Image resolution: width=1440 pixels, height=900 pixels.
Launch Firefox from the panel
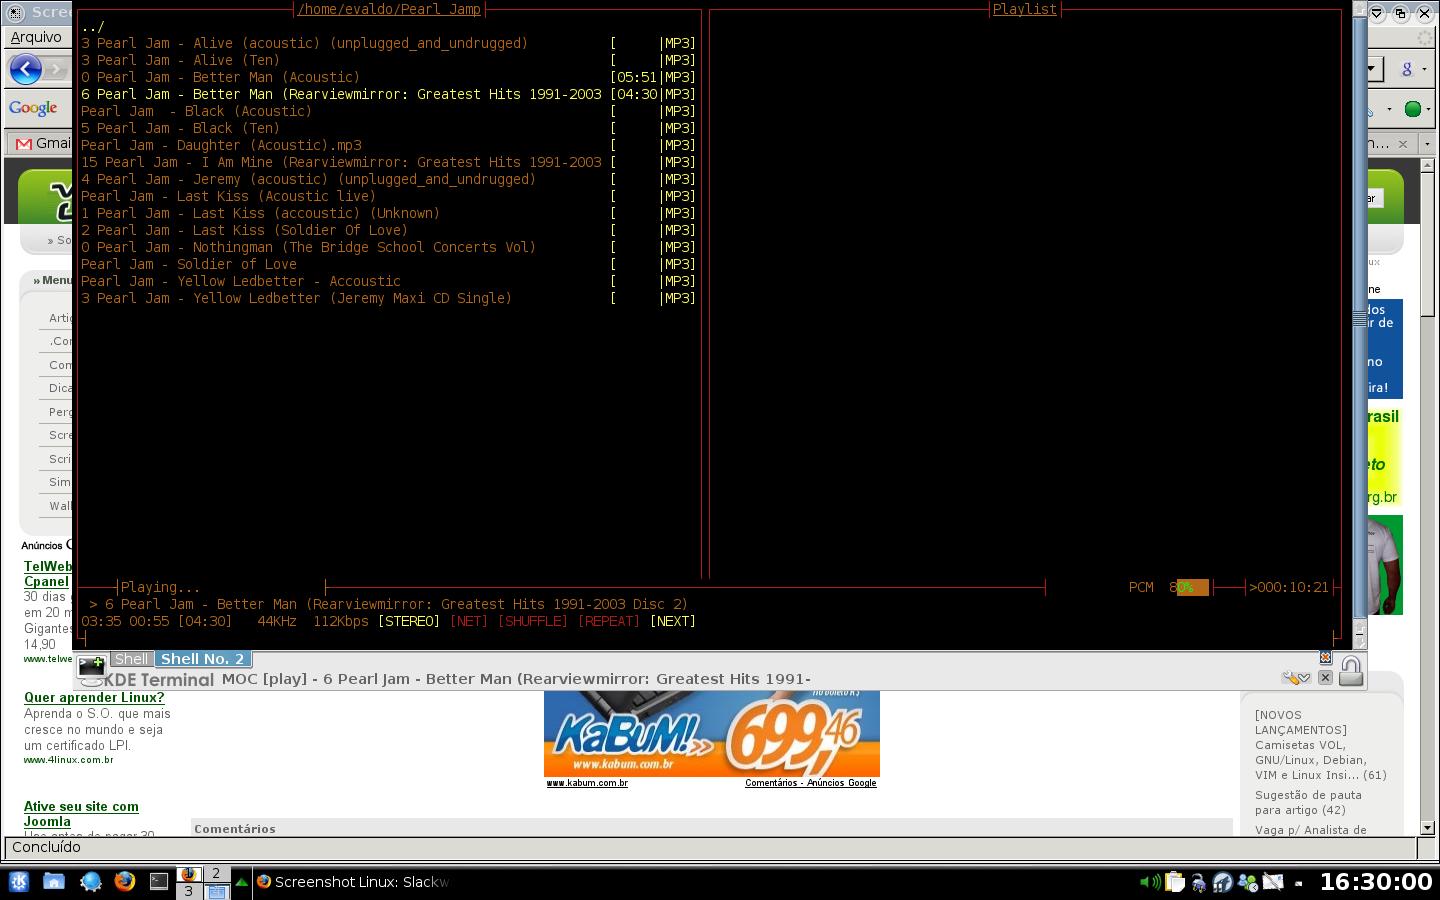click(x=124, y=881)
